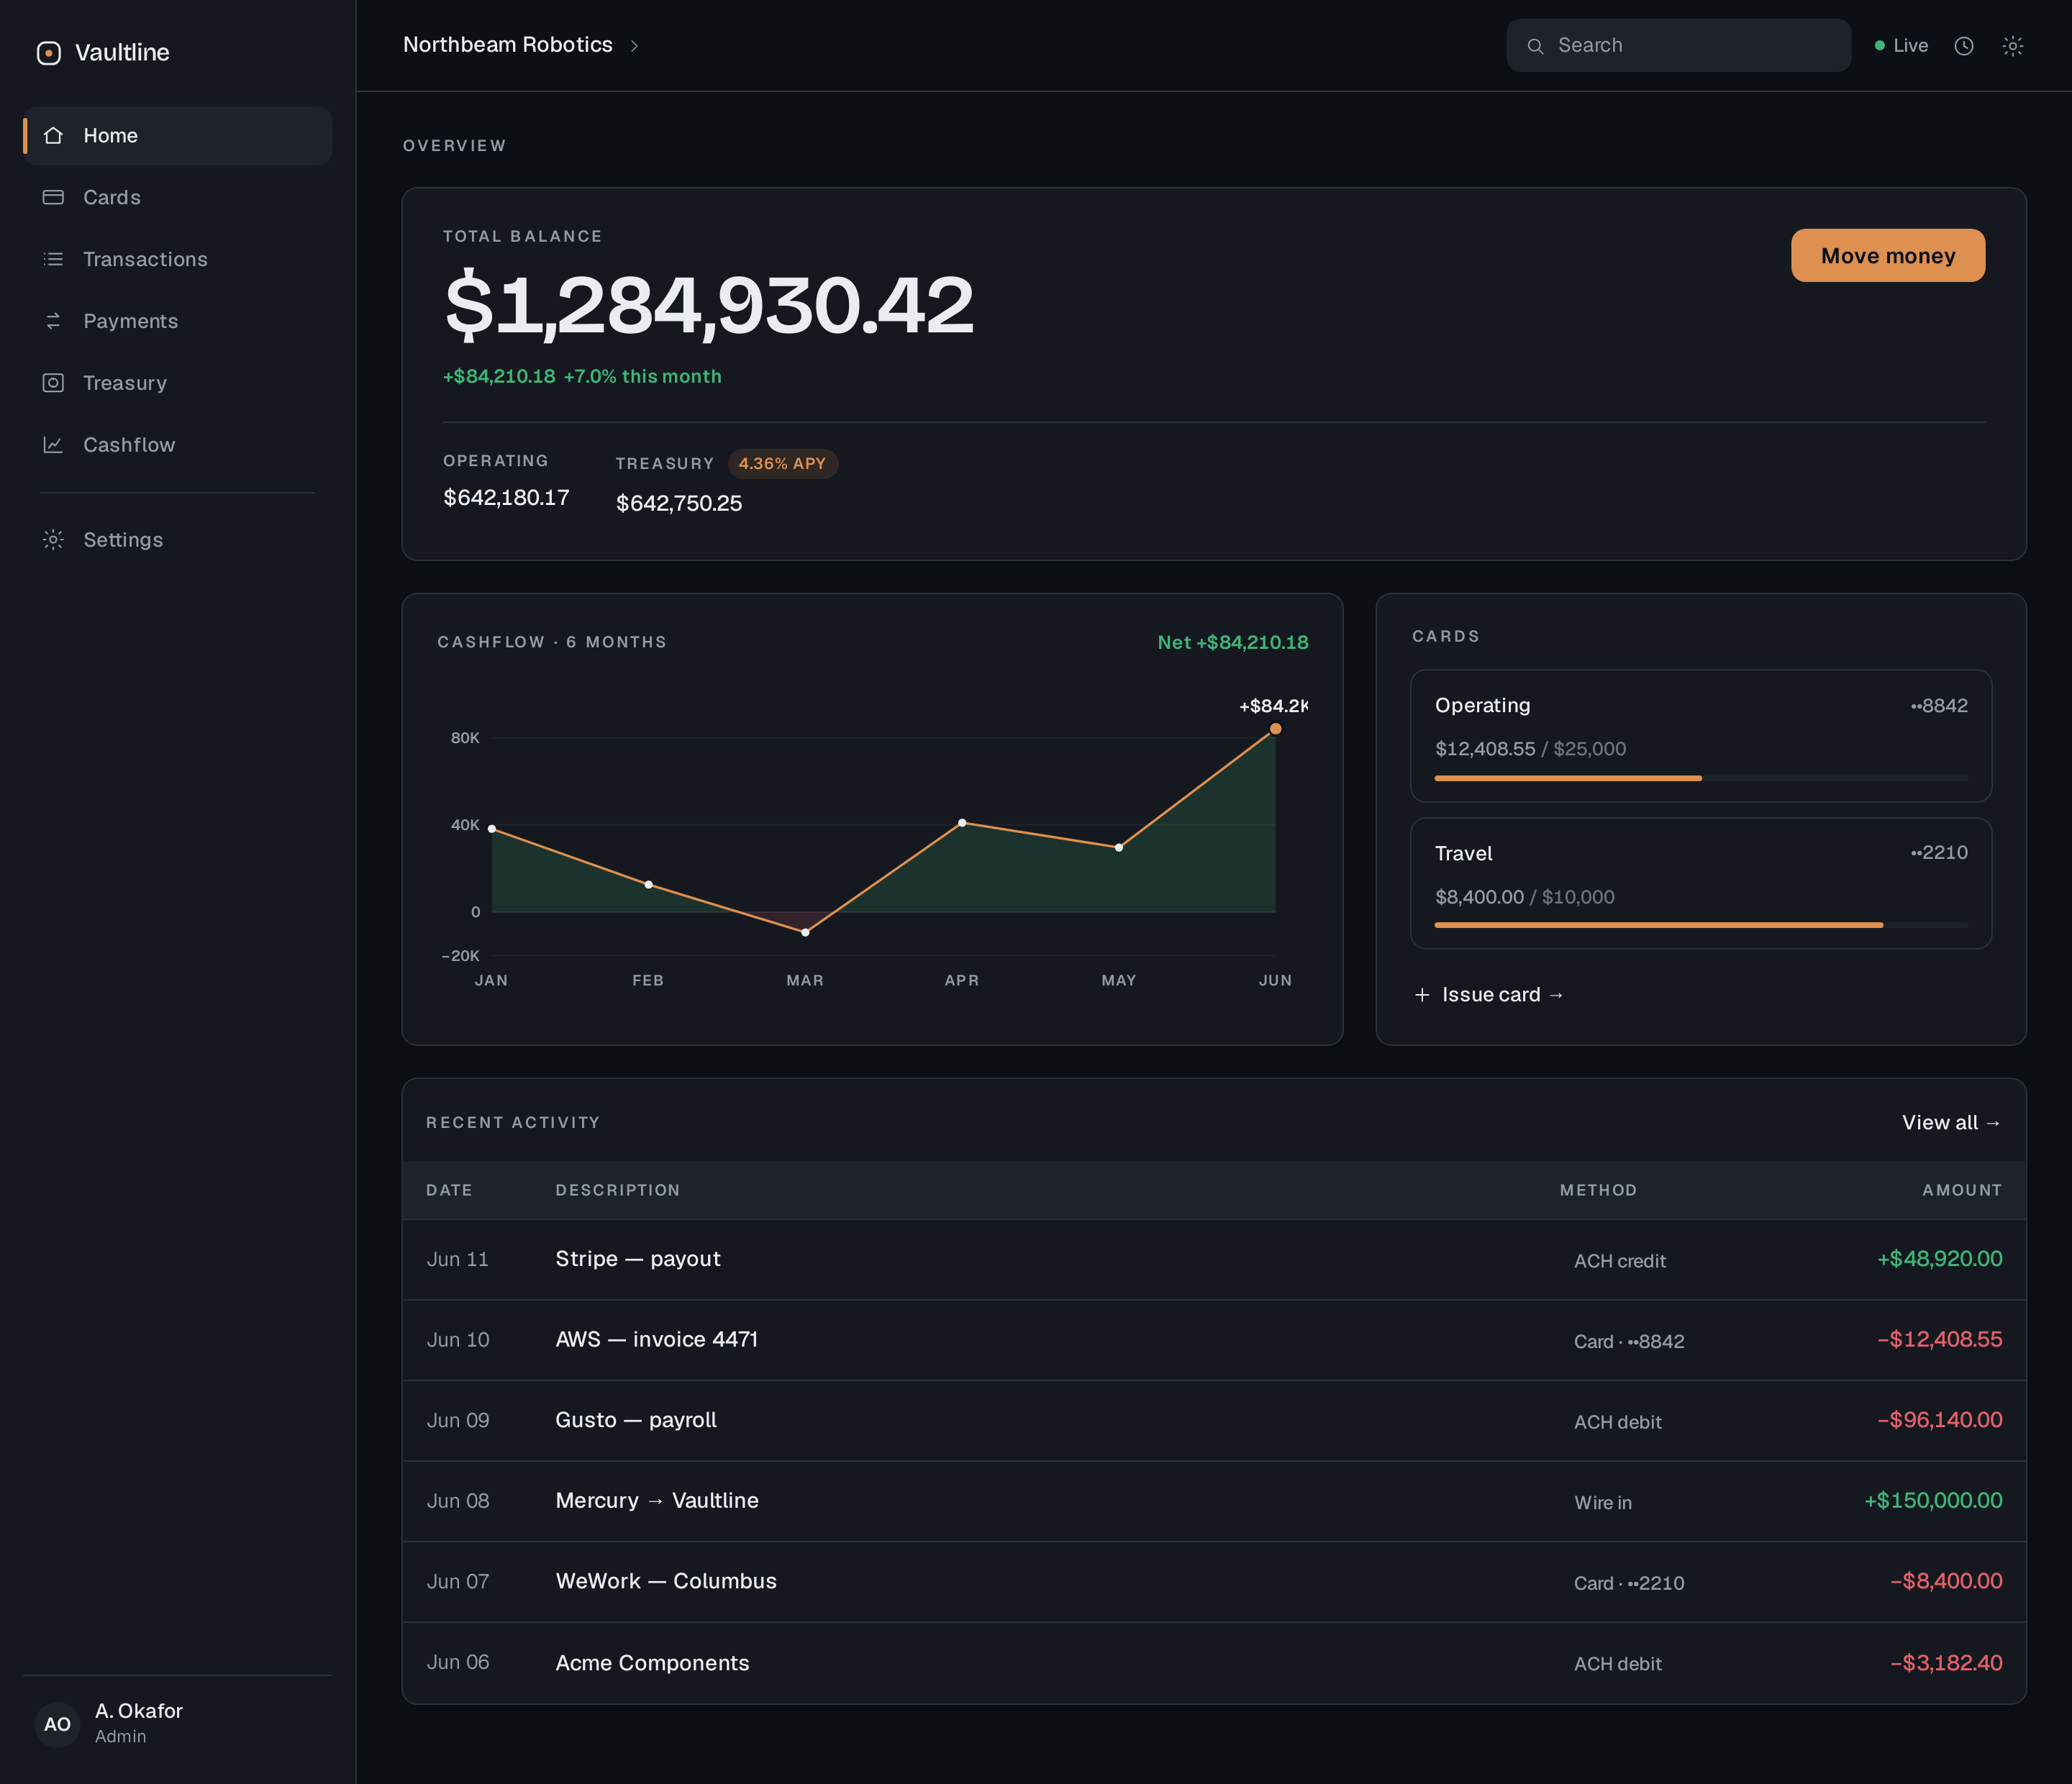
Task: Click the Payments transfer arrows icon
Action: pyautogui.click(x=53, y=321)
